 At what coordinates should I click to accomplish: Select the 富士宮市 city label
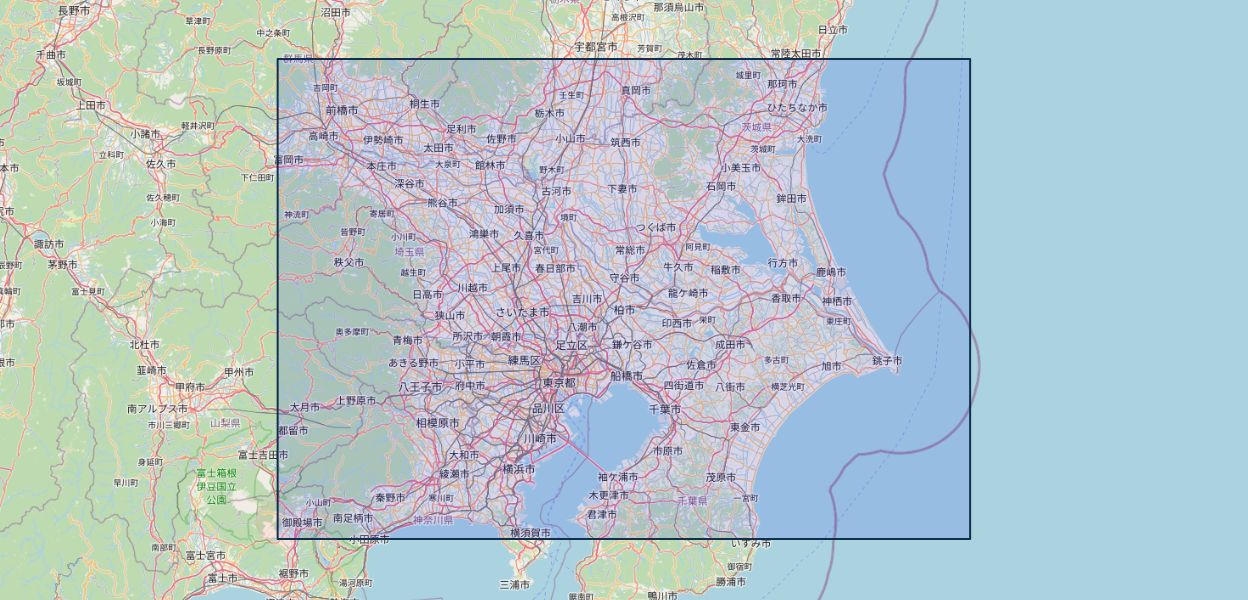215,554
